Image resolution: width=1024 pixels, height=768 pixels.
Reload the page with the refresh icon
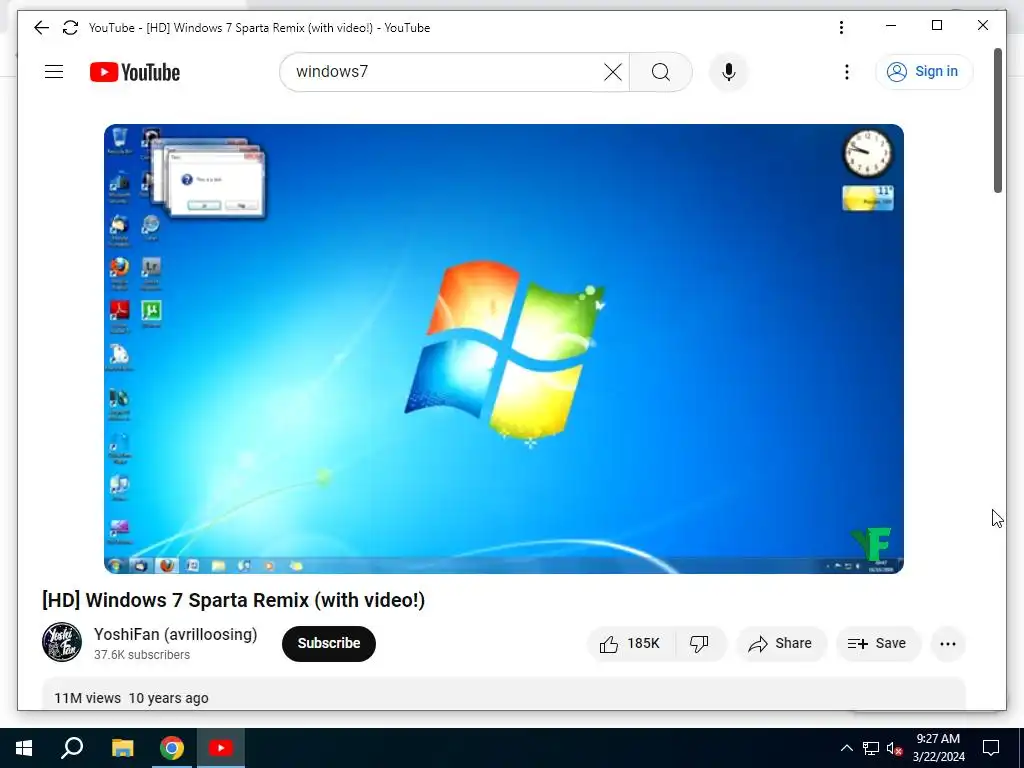coord(70,27)
